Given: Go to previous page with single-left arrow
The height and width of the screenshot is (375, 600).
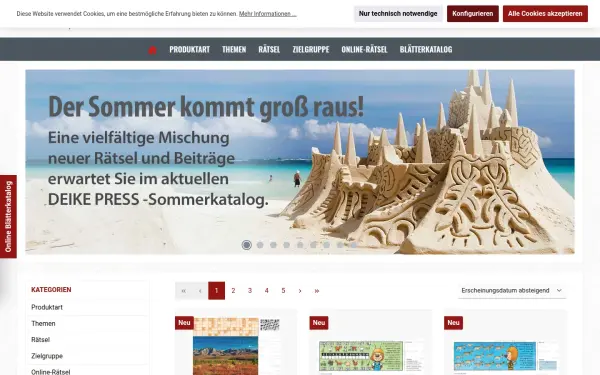Looking at the screenshot, I should pos(200,291).
